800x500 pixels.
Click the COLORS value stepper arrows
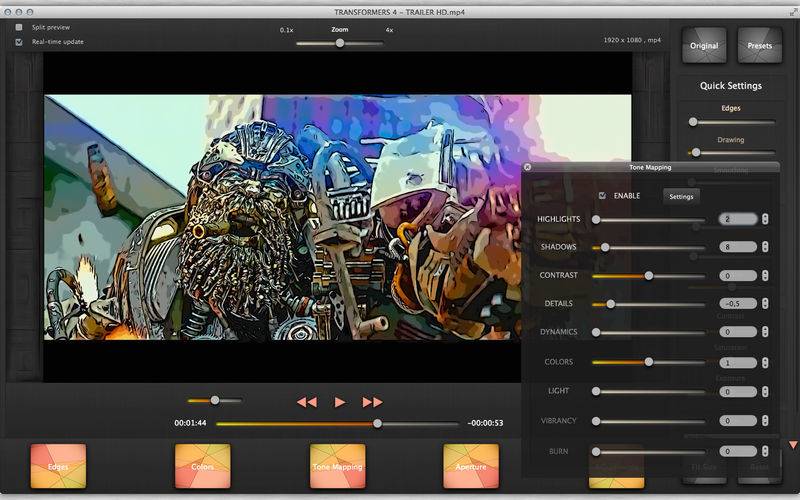765,363
